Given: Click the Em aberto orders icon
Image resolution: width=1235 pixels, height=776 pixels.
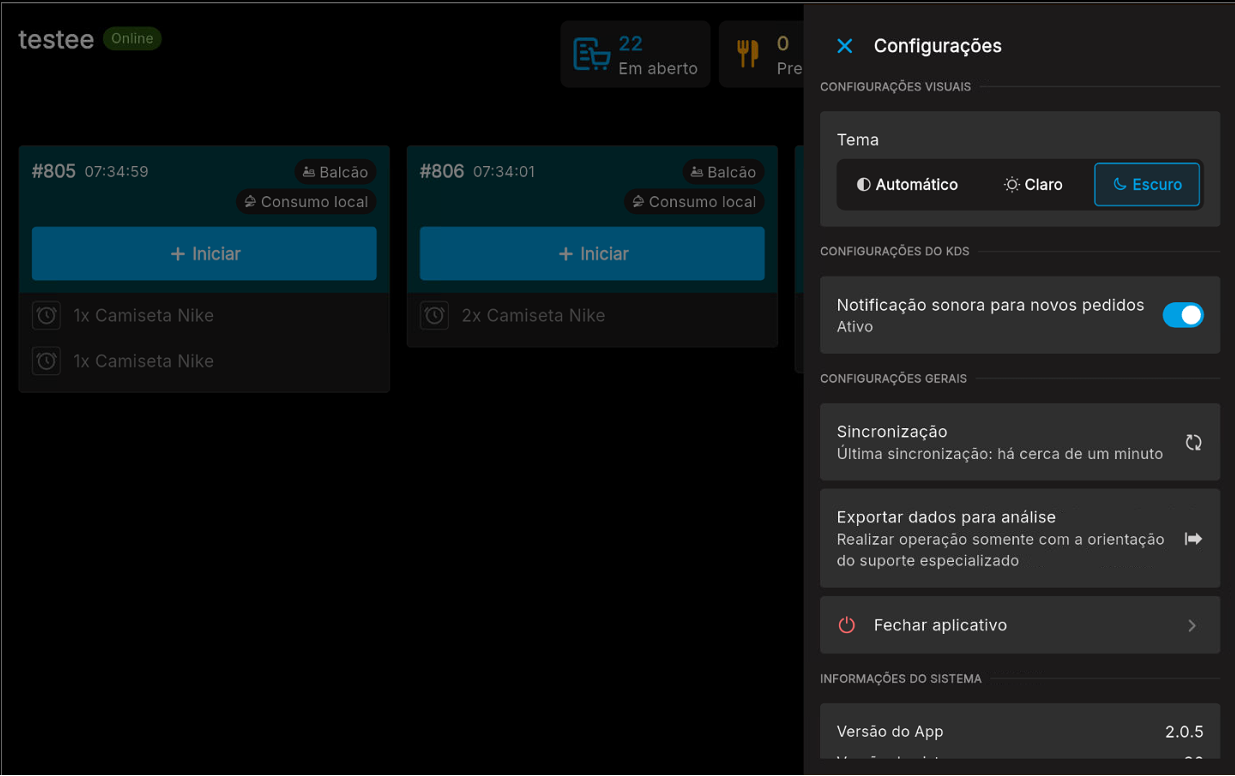Looking at the screenshot, I should point(592,55).
